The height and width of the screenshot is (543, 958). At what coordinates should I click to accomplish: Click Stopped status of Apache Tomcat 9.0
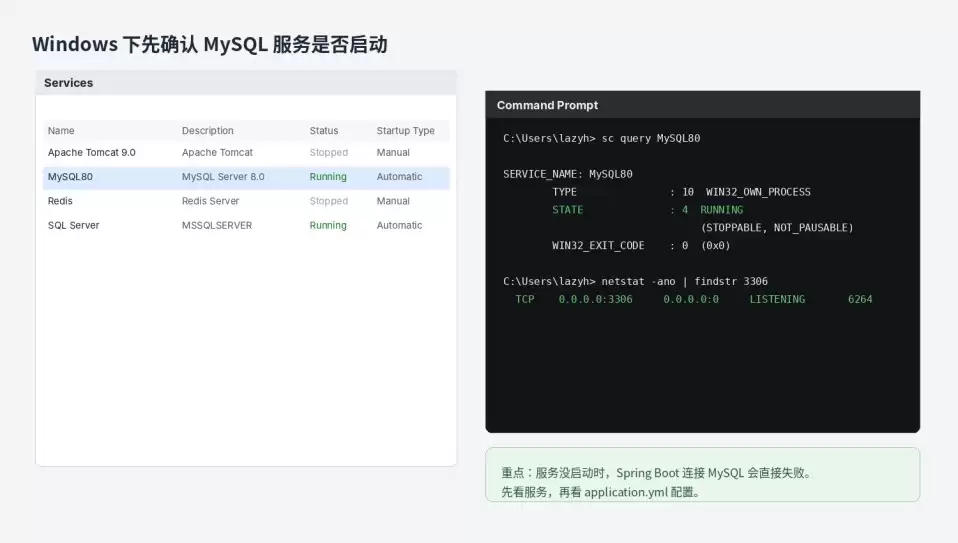pyautogui.click(x=329, y=153)
